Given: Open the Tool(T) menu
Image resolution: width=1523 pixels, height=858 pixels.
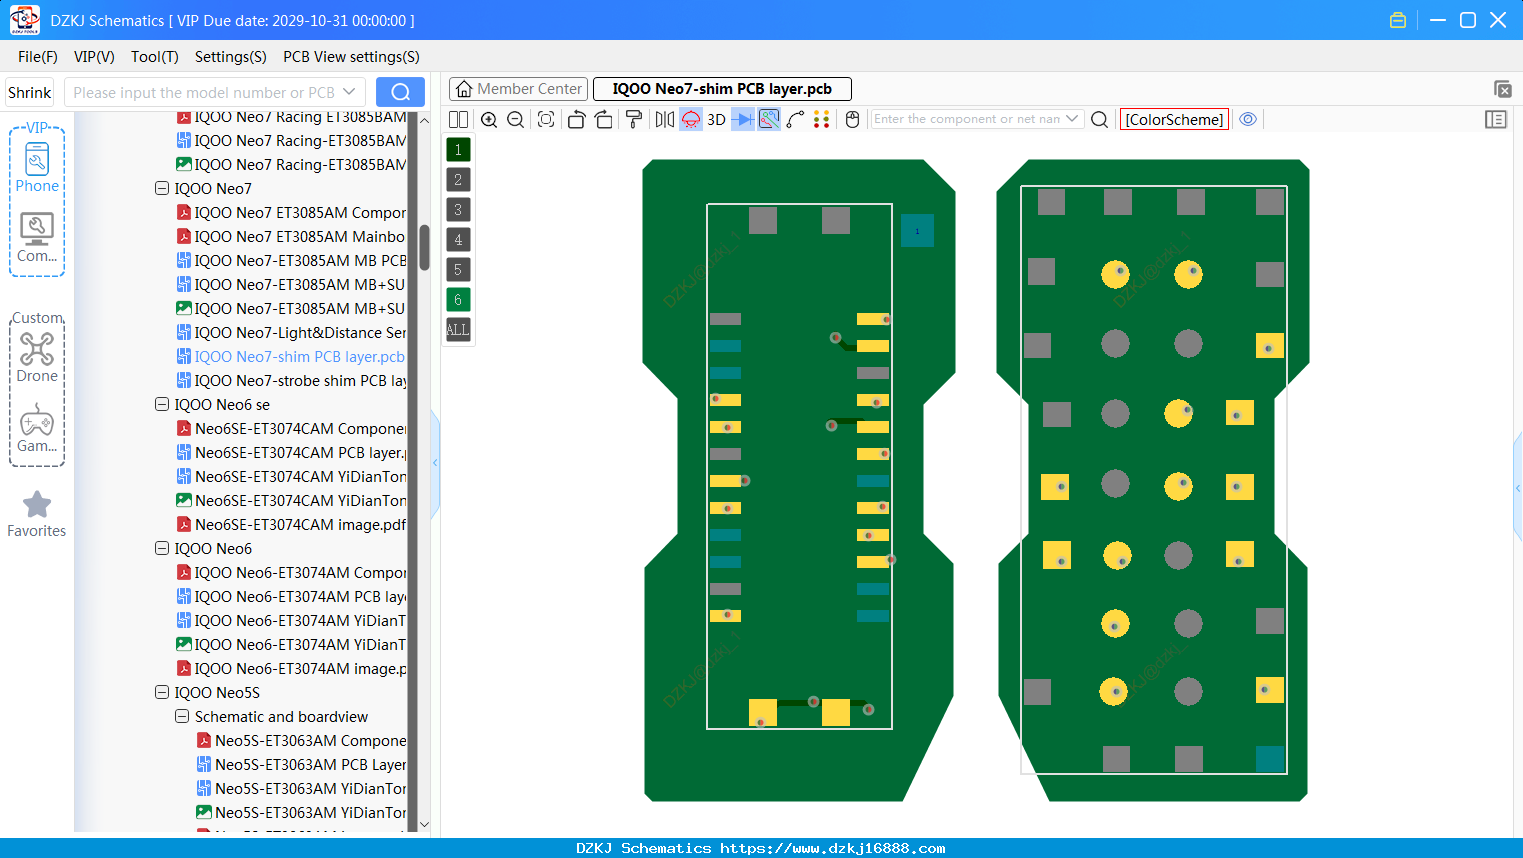Looking at the screenshot, I should (x=155, y=57).
